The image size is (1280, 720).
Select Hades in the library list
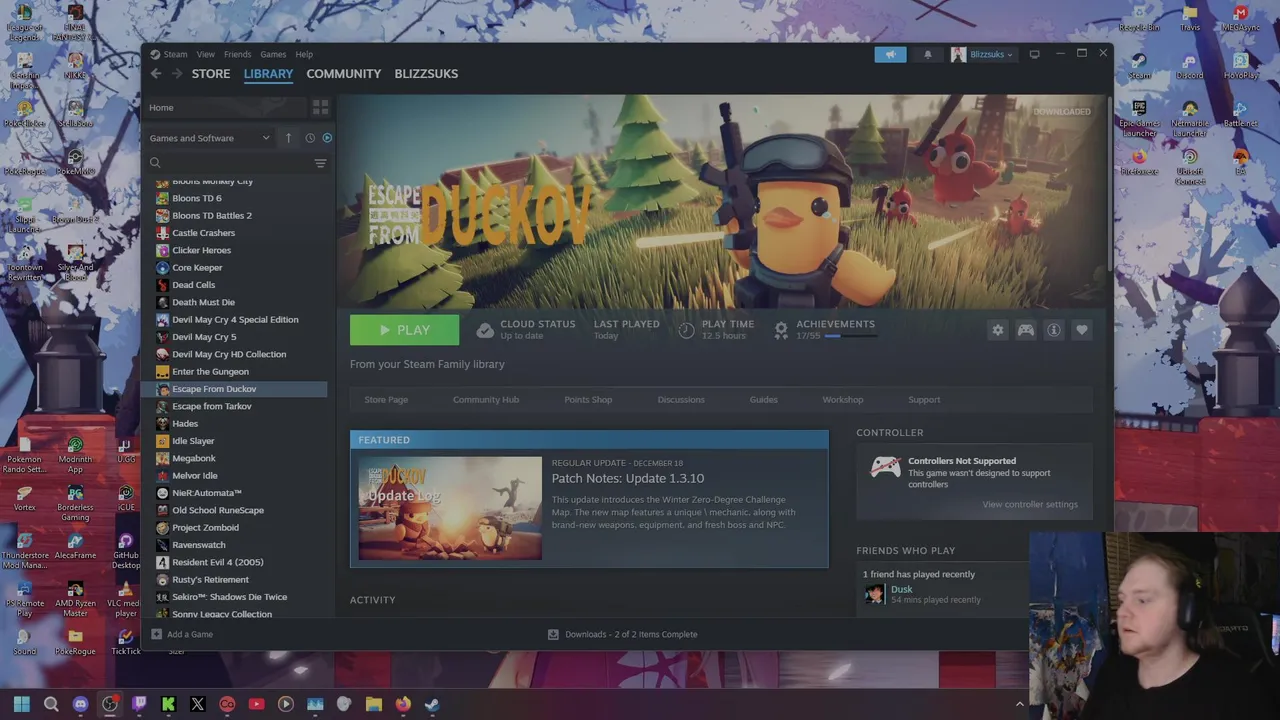[185, 423]
